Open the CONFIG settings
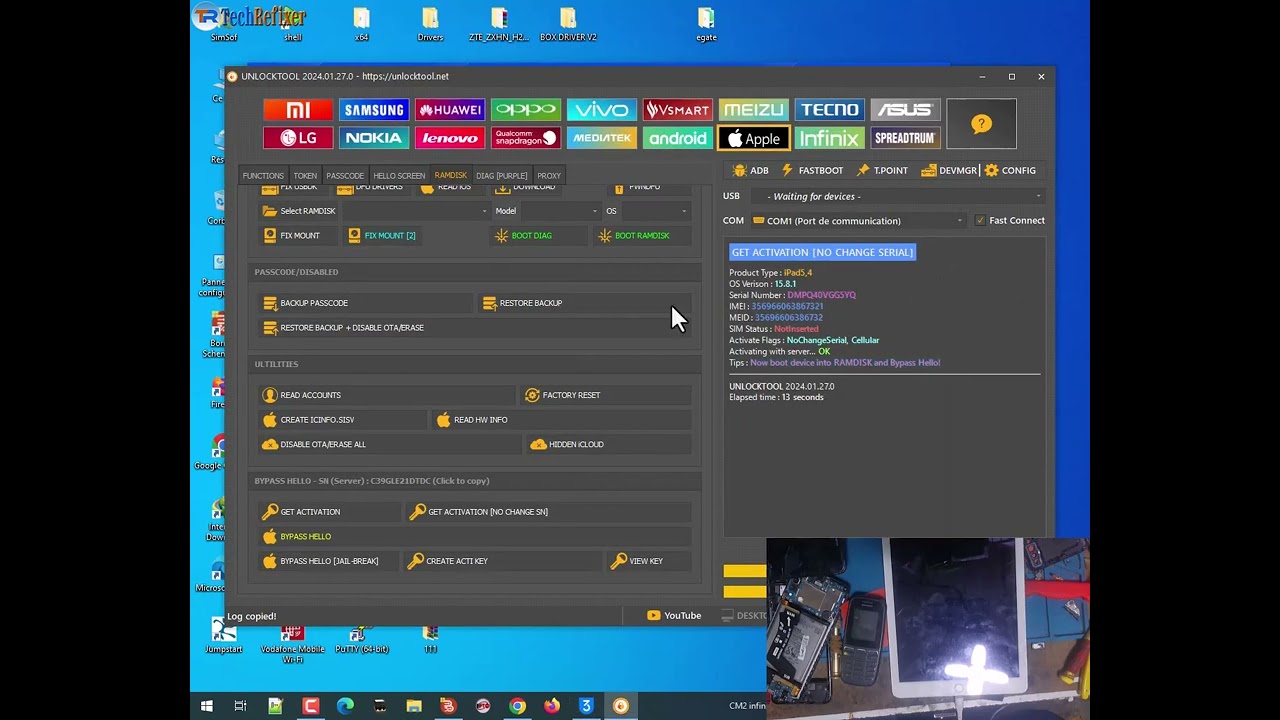 [1010, 170]
